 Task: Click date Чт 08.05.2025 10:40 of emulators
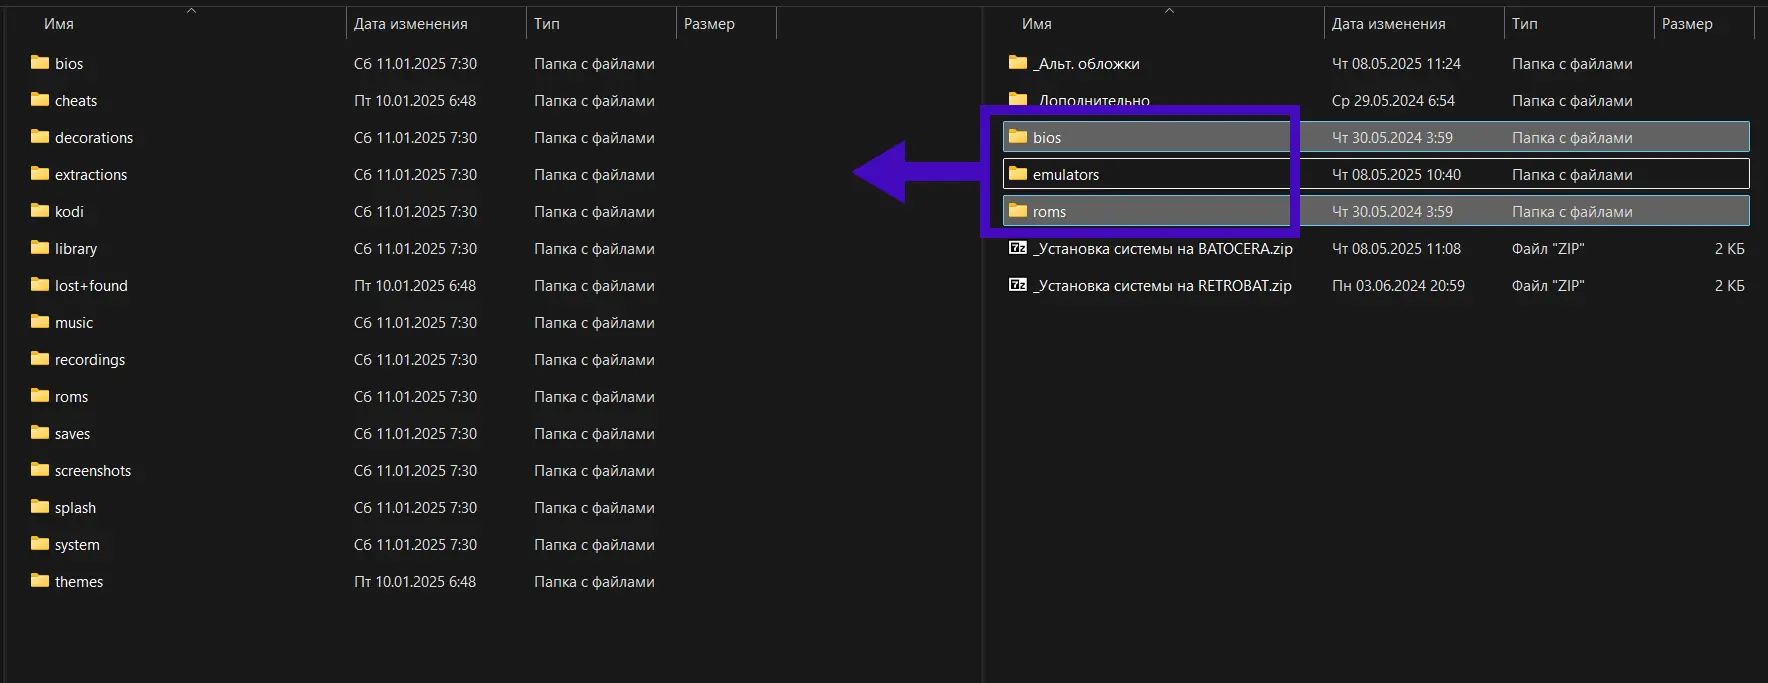(1396, 175)
